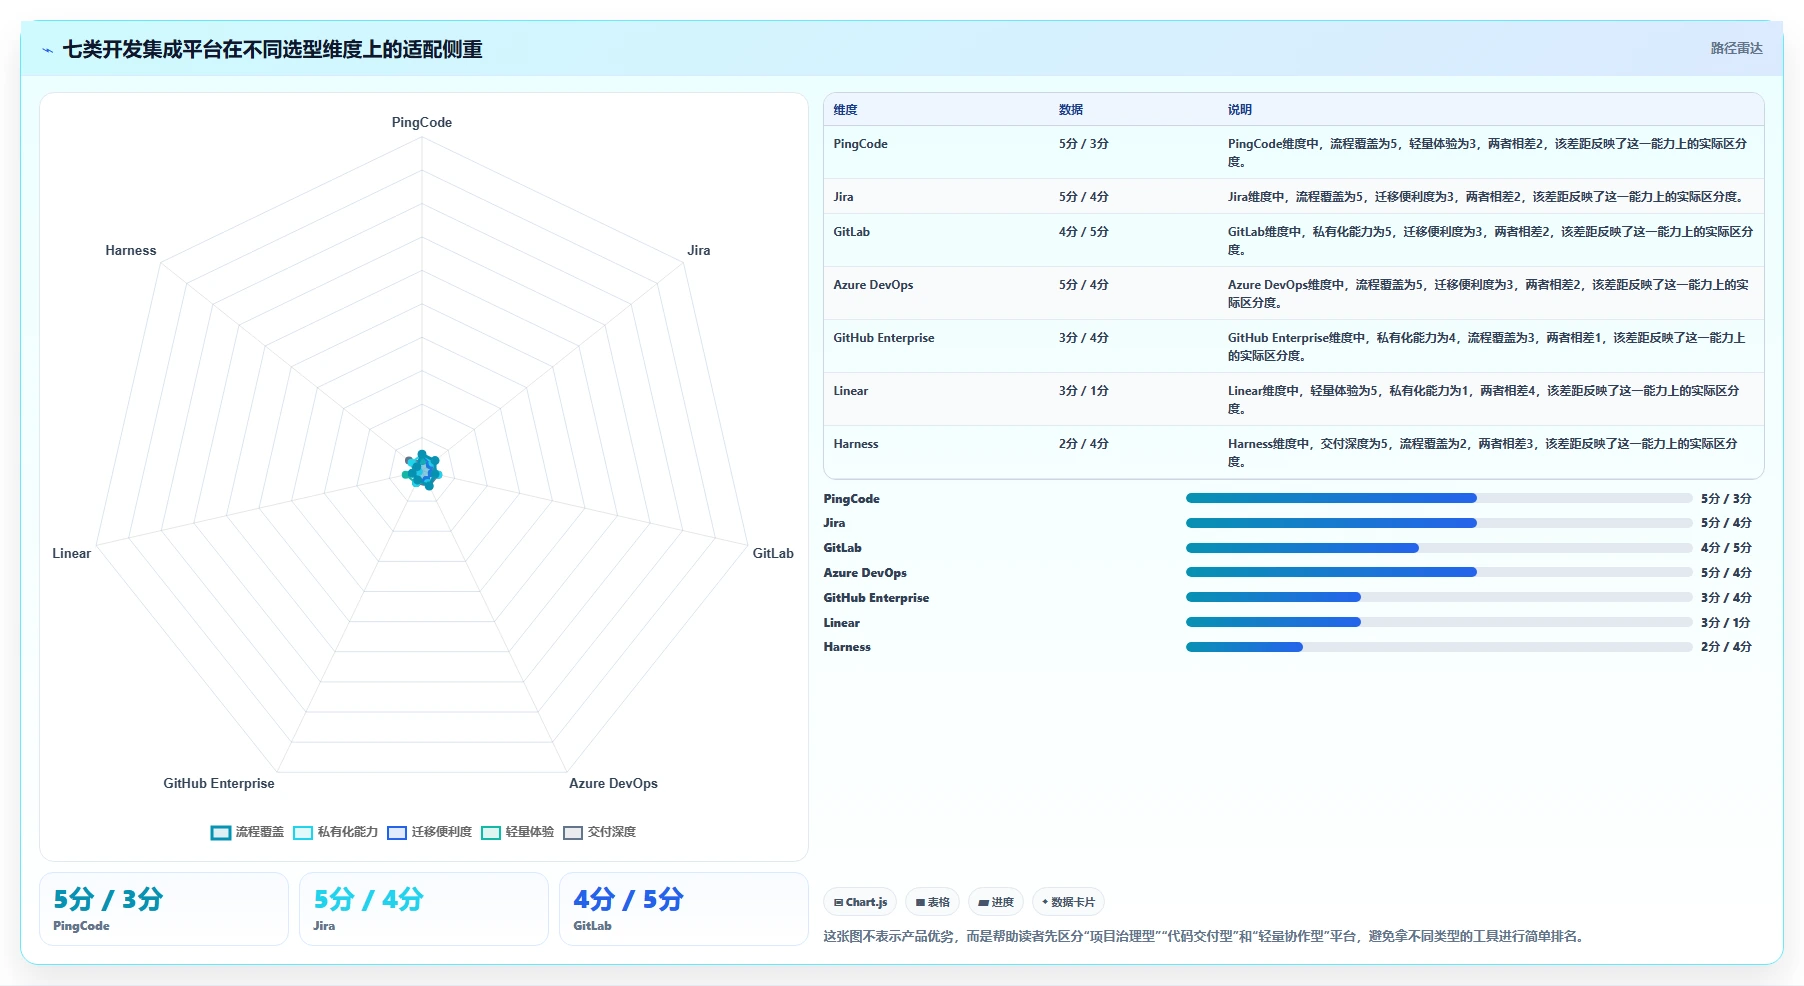
Task: Click the Jira row description text
Action: coord(1487,197)
